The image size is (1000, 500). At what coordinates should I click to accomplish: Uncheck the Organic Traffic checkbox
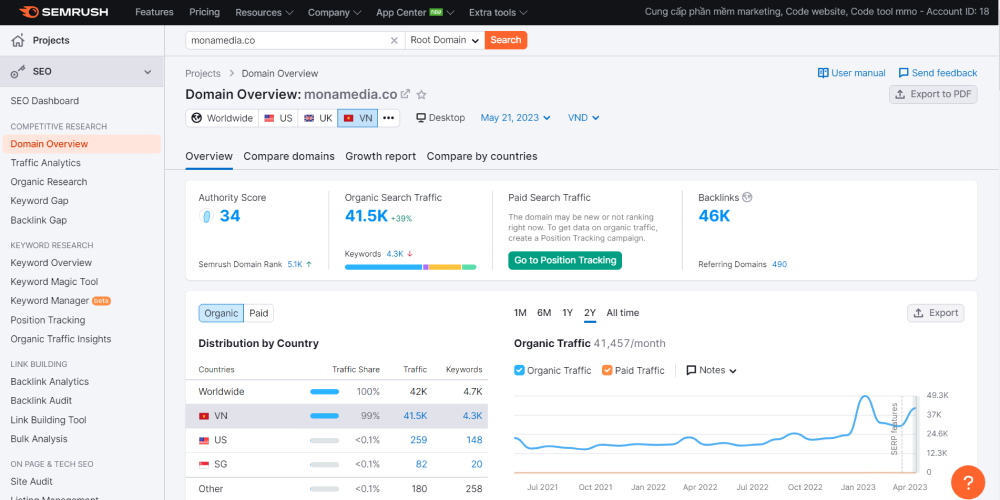coord(519,370)
